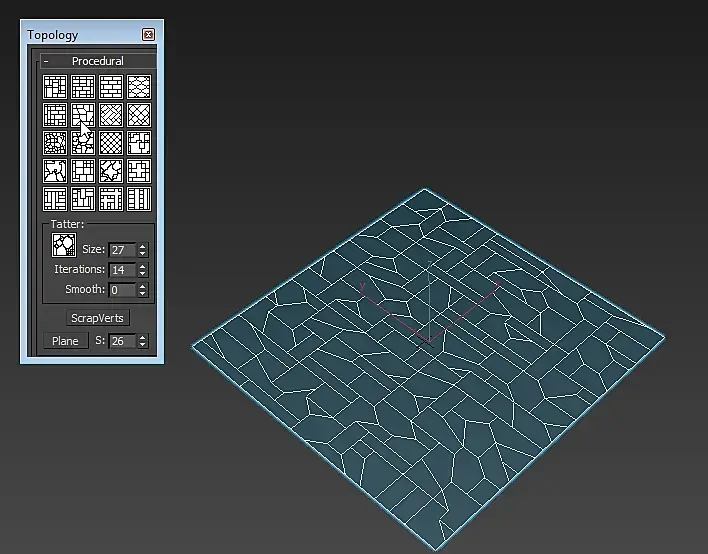Viewport: 708px width, 554px height.
Task: Apply the framed brick pattern, row two, first icon
Action: [x=55, y=115]
